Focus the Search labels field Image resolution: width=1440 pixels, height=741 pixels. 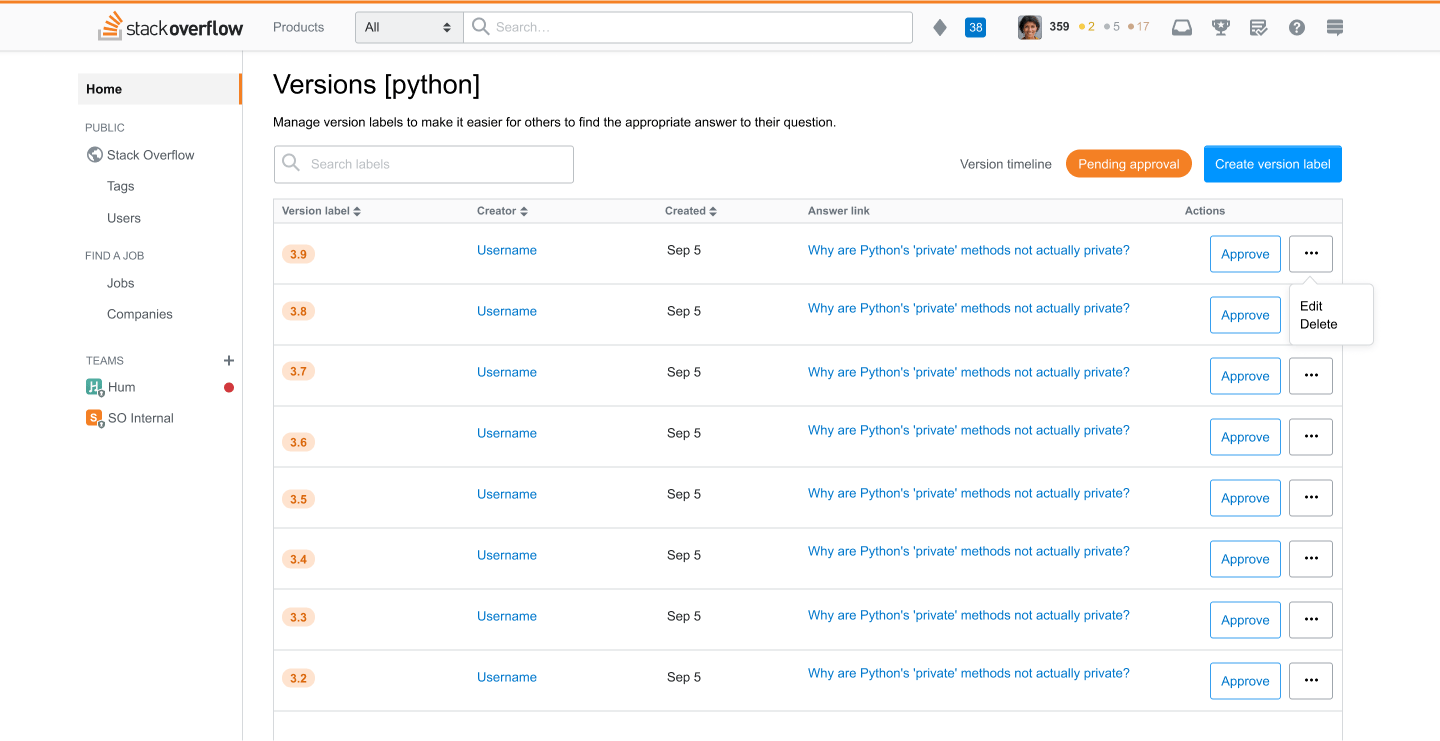(424, 164)
